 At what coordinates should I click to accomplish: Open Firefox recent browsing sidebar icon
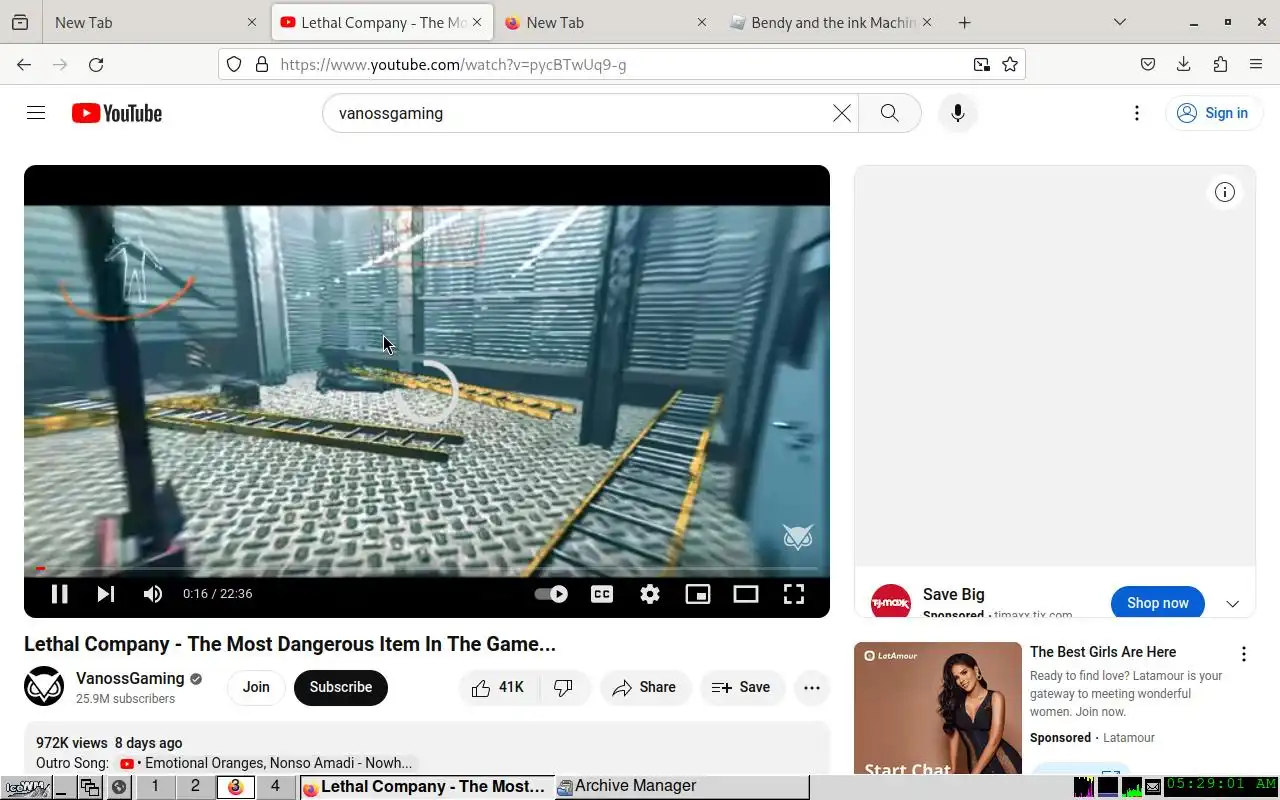point(20,22)
